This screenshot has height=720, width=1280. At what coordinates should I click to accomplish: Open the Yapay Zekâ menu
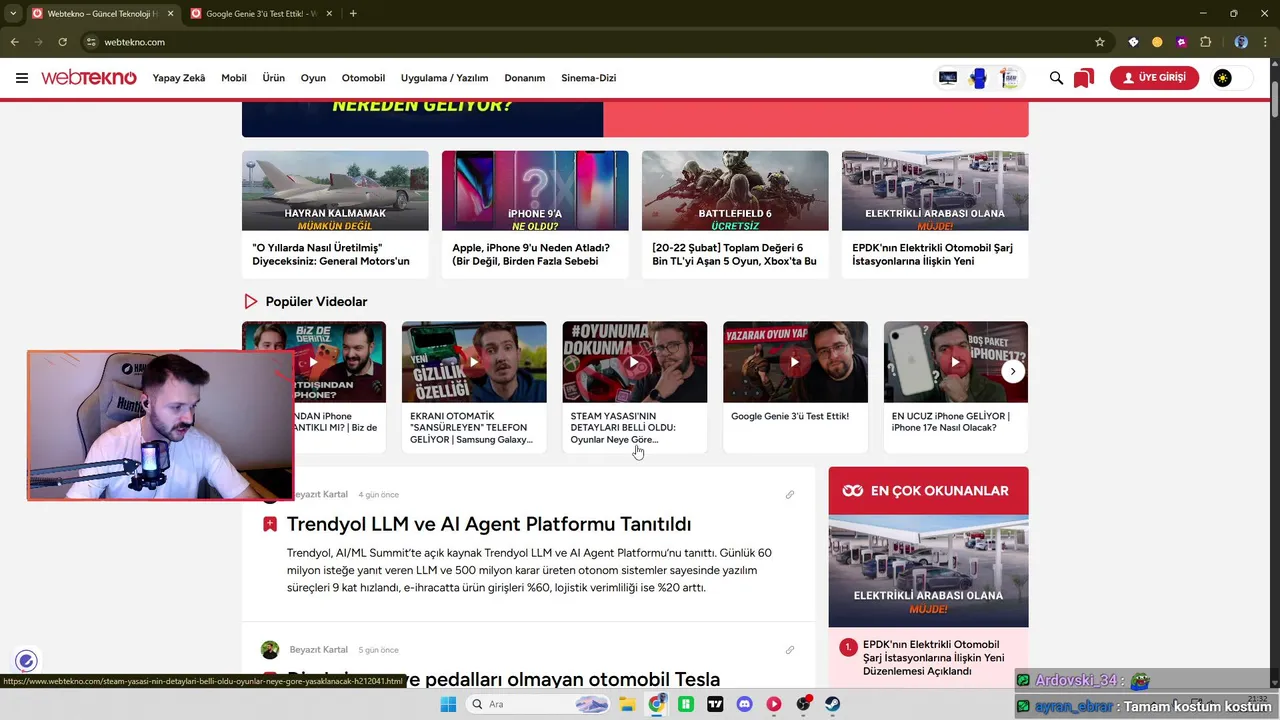(x=179, y=78)
